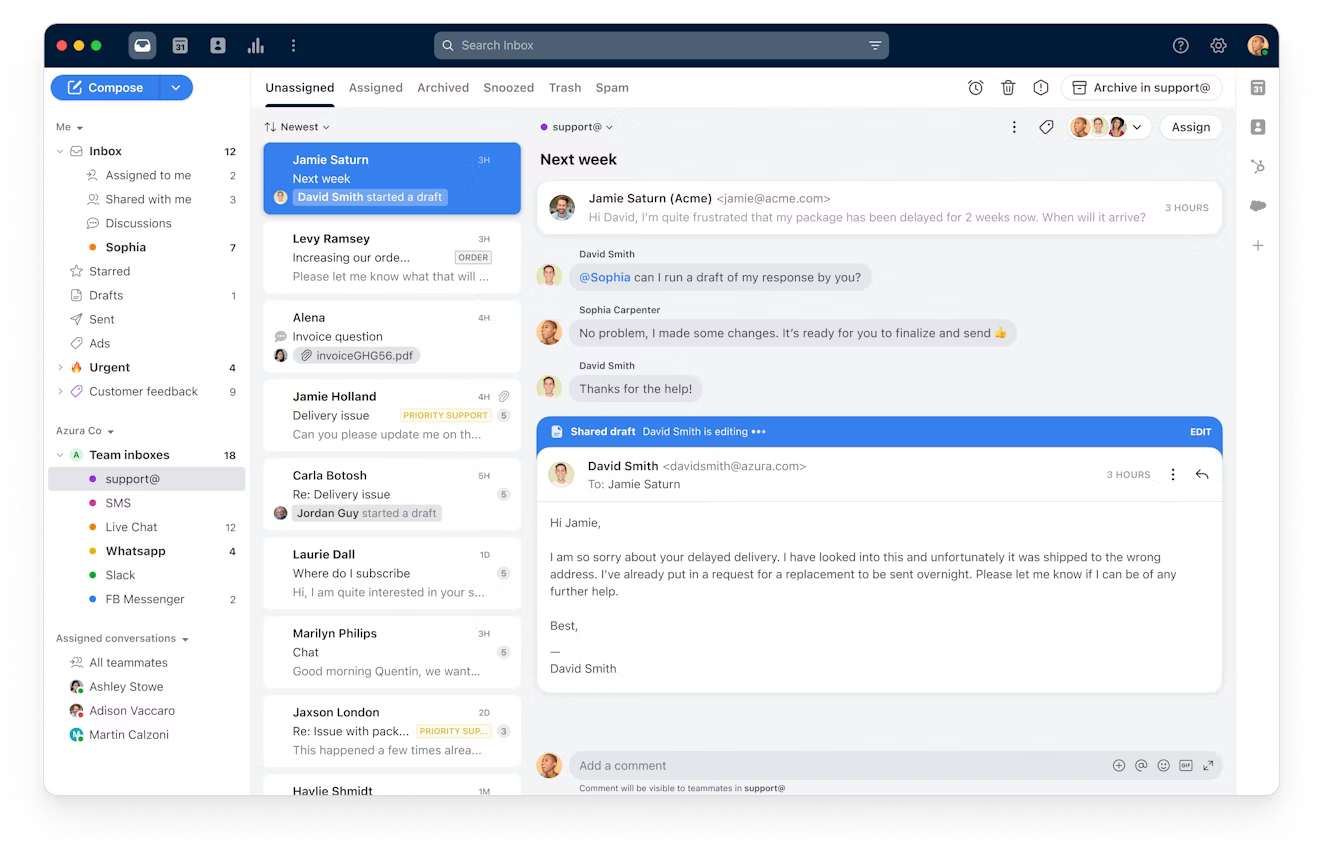Click the reply arrow on draft
Image resolution: width=1322 pixels, height=859 pixels.
[1202, 475]
